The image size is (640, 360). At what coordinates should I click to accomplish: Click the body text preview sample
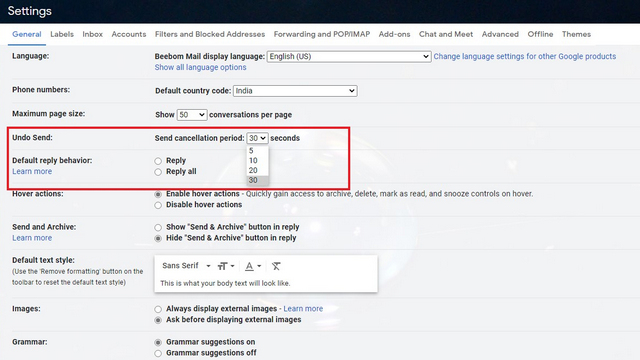pos(225,283)
